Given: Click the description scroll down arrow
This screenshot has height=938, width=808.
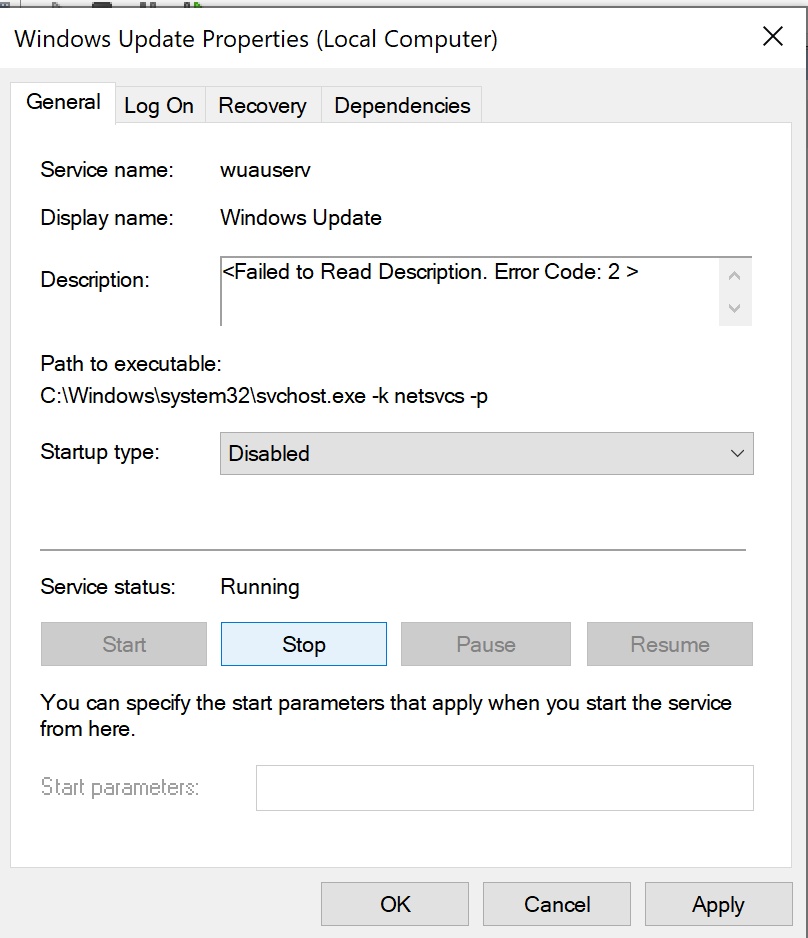Looking at the screenshot, I should [735, 309].
